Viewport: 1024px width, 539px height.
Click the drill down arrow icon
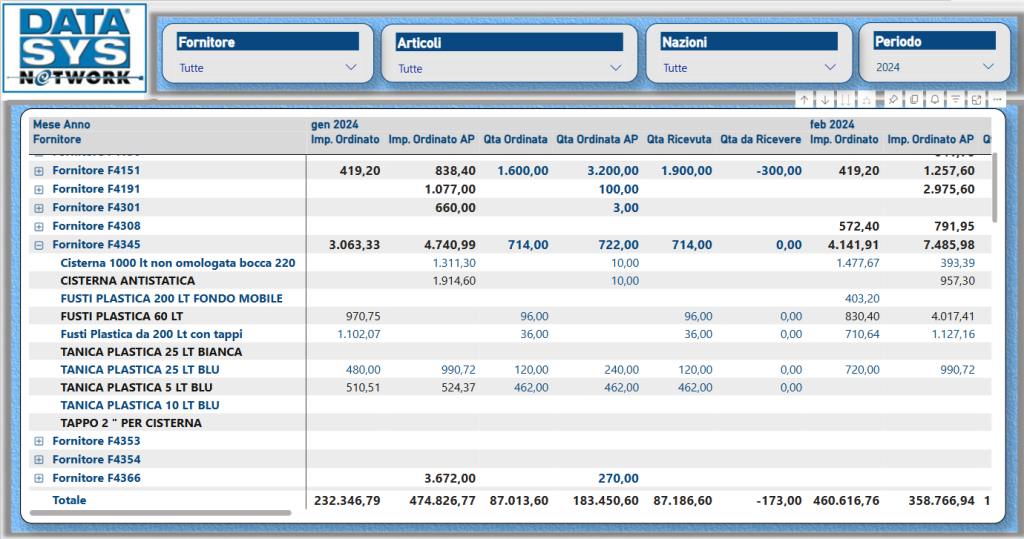(x=825, y=99)
